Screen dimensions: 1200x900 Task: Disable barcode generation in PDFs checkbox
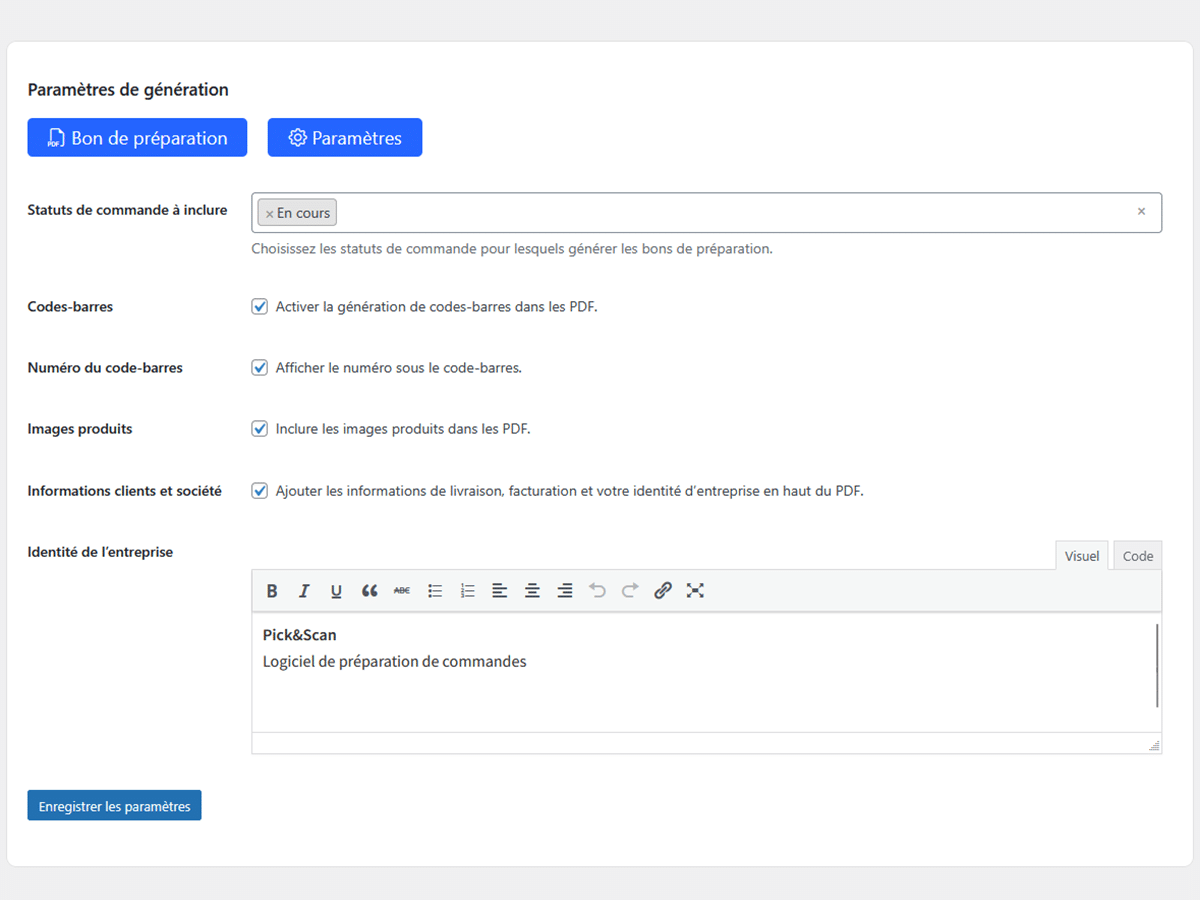[260, 307]
